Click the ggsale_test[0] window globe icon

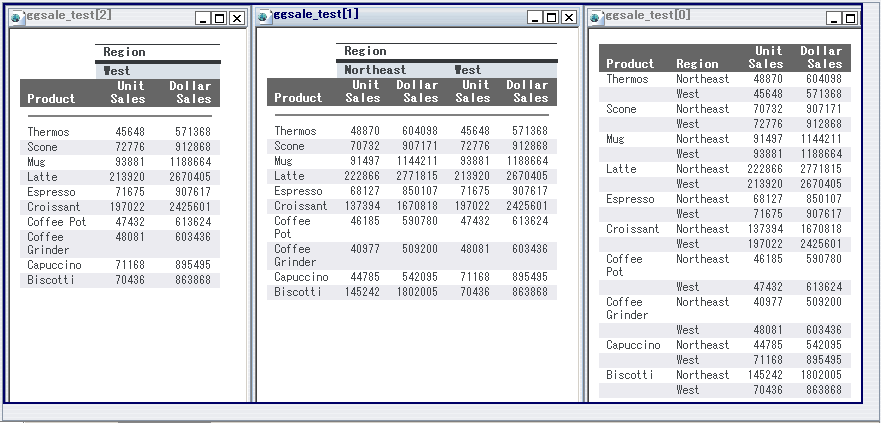tap(596, 17)
